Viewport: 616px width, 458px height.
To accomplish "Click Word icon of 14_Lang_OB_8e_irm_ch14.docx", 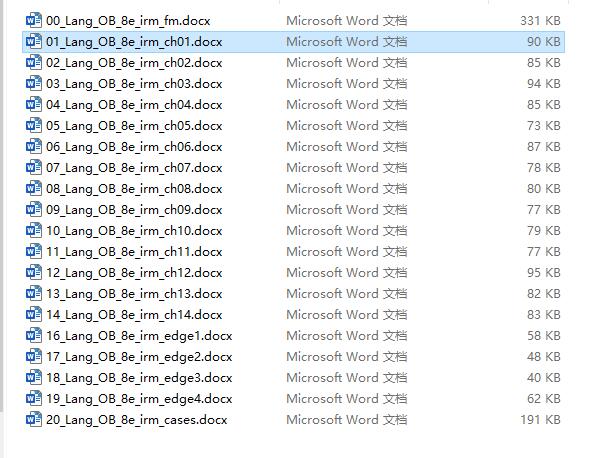I will [34, 314].
